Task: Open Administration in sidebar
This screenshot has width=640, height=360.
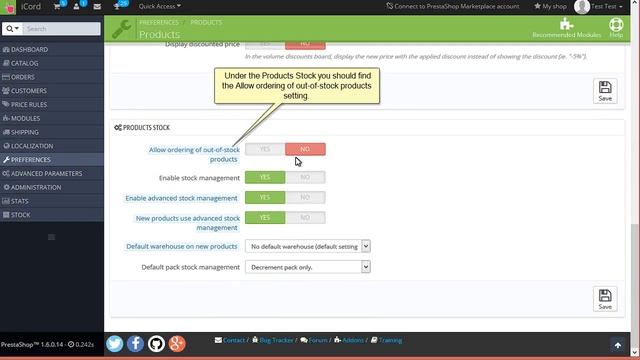Action: click(52, 187)
